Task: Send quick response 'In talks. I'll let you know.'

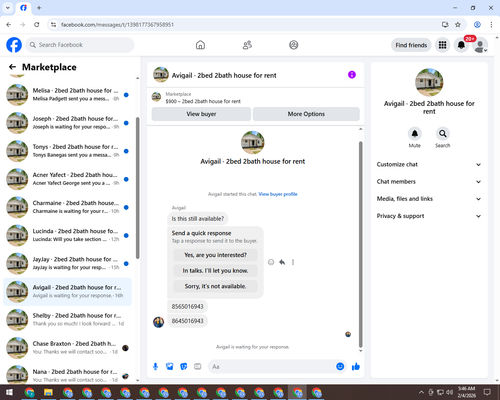Action: [215, 271]
